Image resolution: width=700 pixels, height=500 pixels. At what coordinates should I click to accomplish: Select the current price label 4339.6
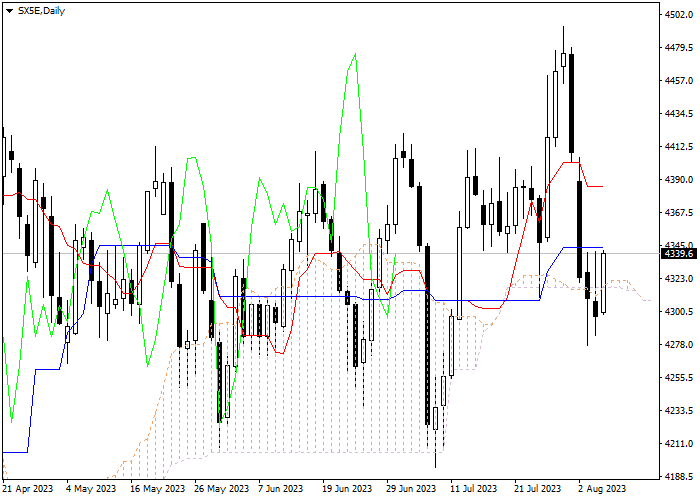click(x=679, y=254)
